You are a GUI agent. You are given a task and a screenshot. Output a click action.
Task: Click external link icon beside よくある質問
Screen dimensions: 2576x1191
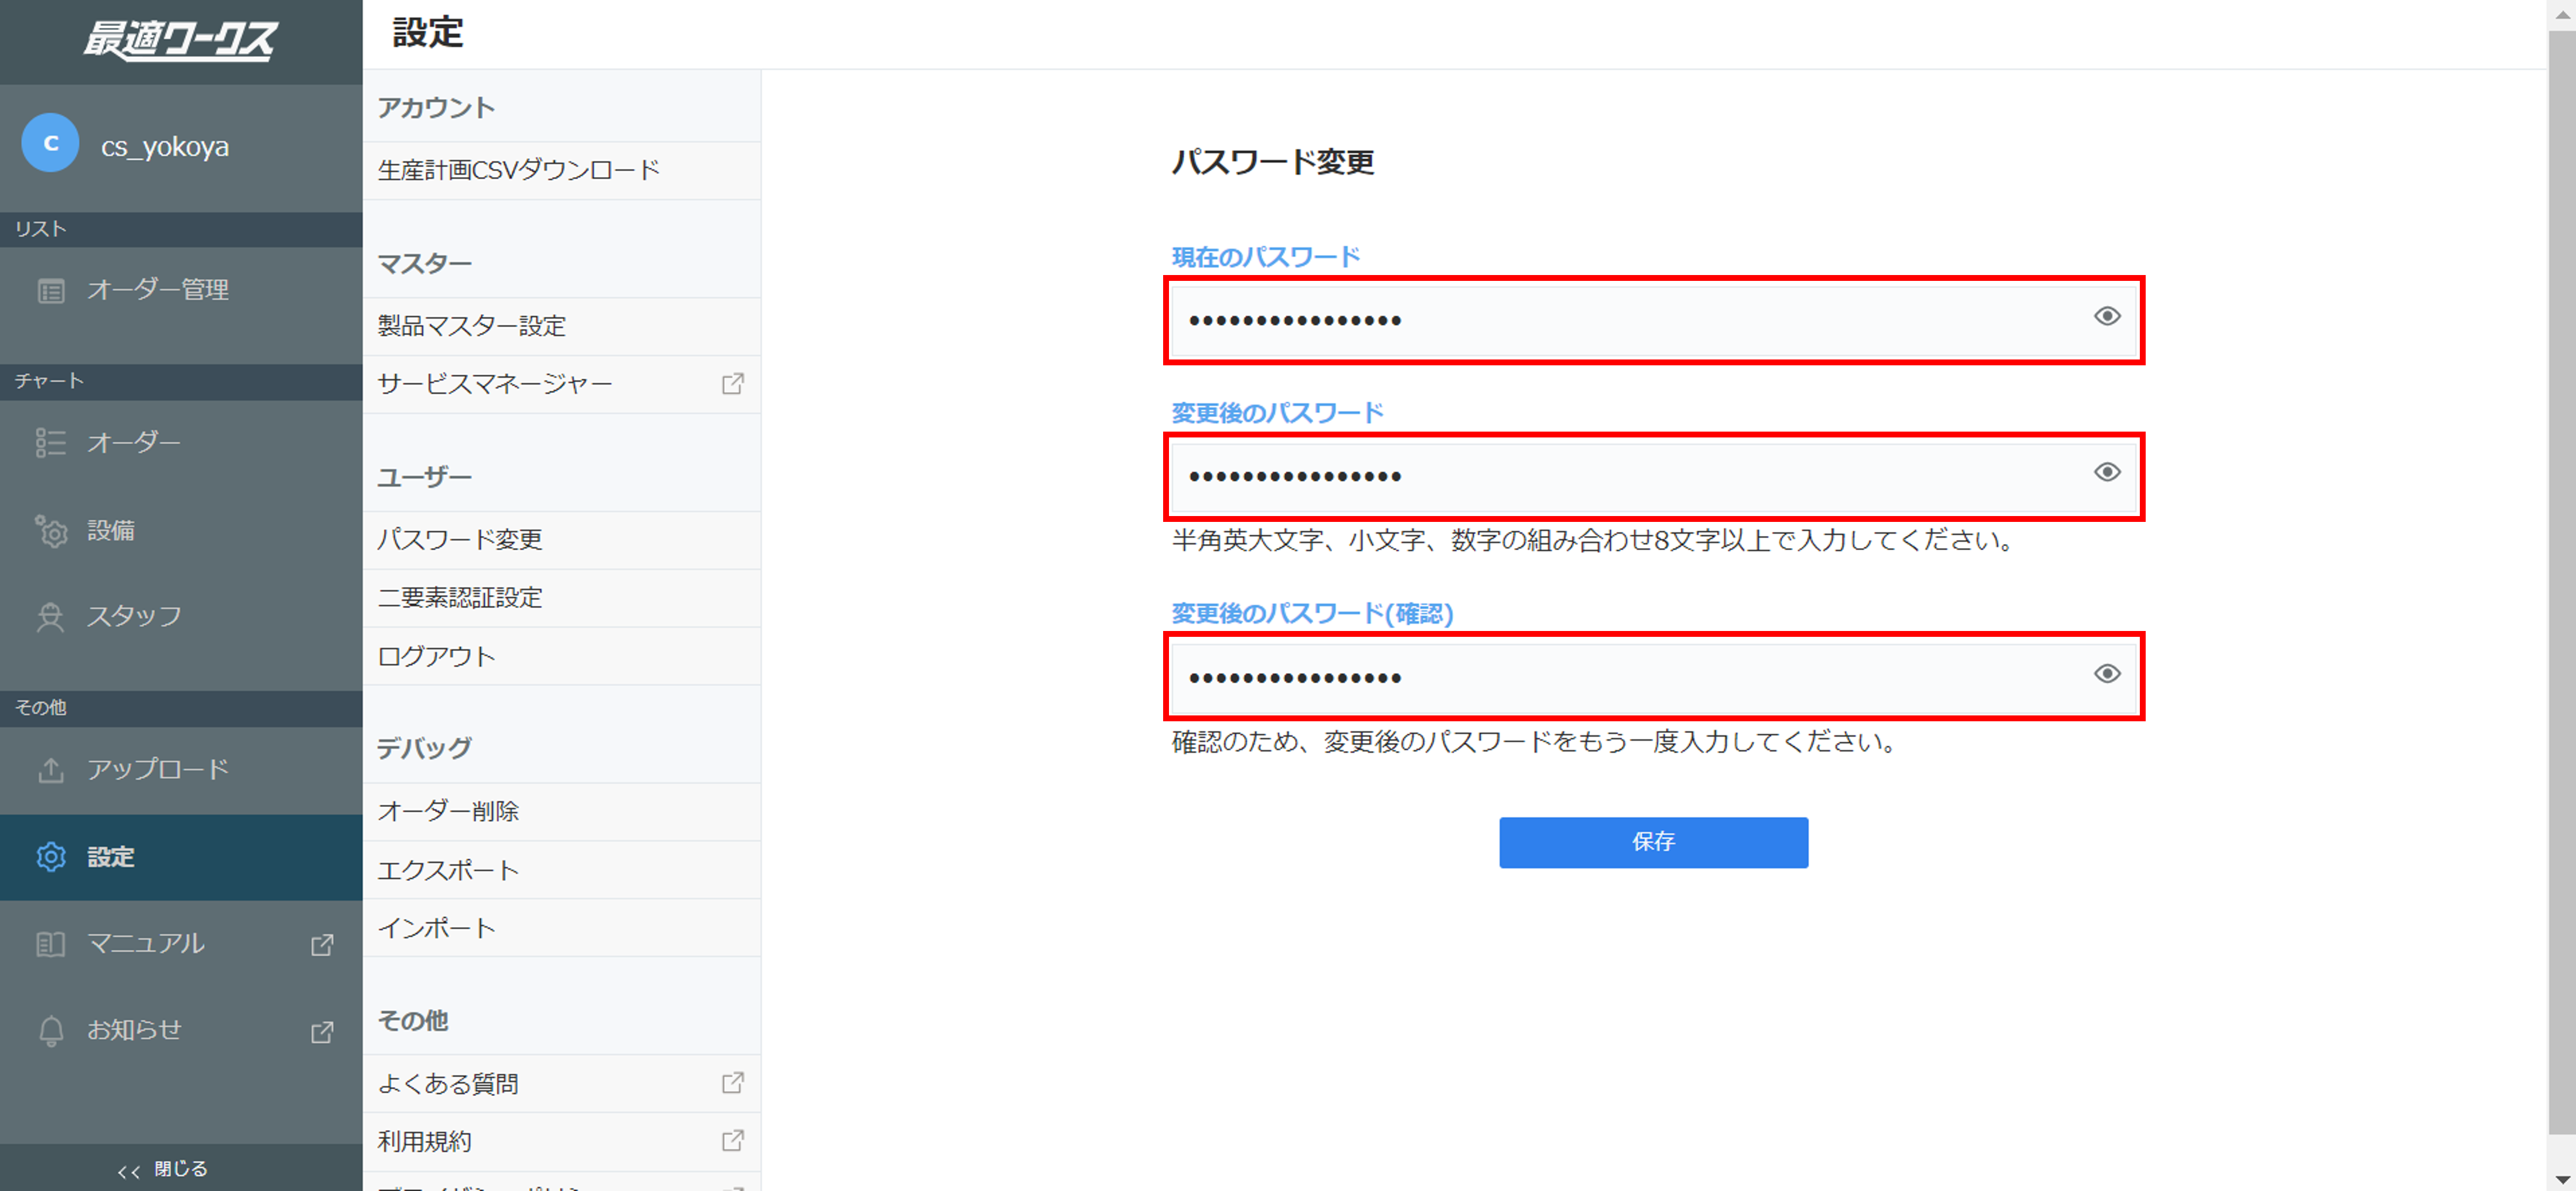tap(733, 1083)
